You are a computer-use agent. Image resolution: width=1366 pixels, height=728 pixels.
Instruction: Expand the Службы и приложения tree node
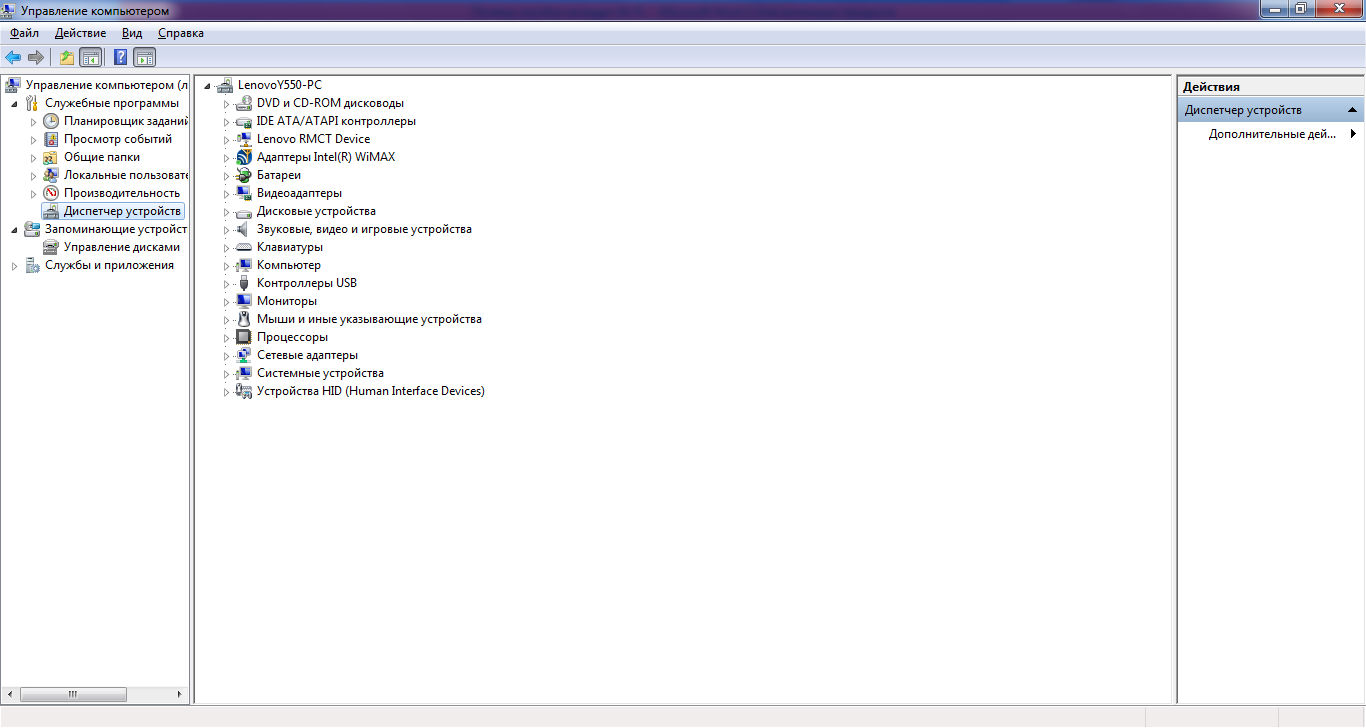click(x=14, y=266)
